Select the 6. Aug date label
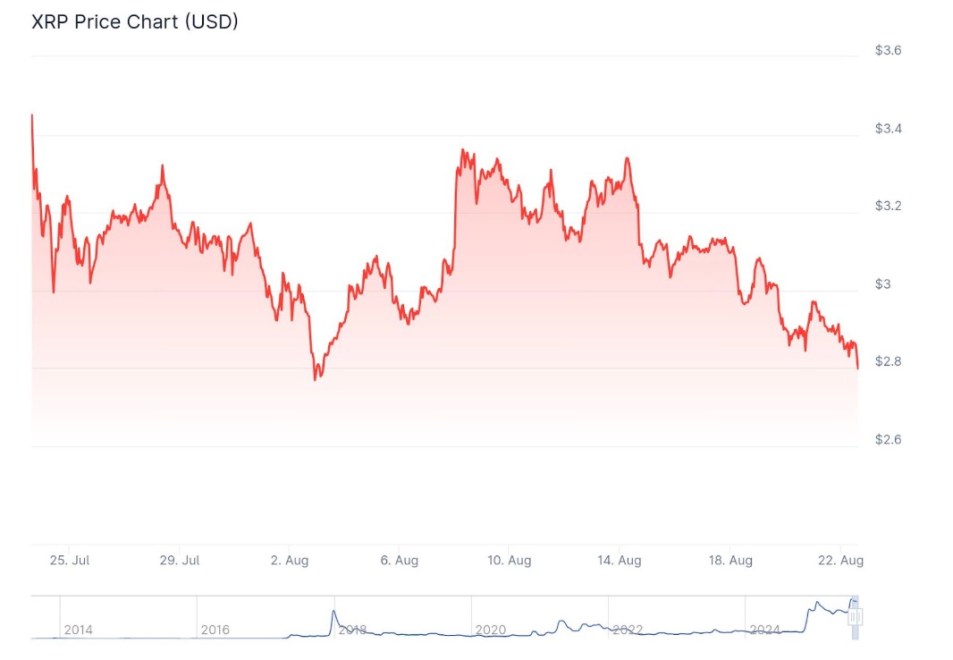This screenshot has width=953, height=660. pyautogui.click(x=399, y=560)
